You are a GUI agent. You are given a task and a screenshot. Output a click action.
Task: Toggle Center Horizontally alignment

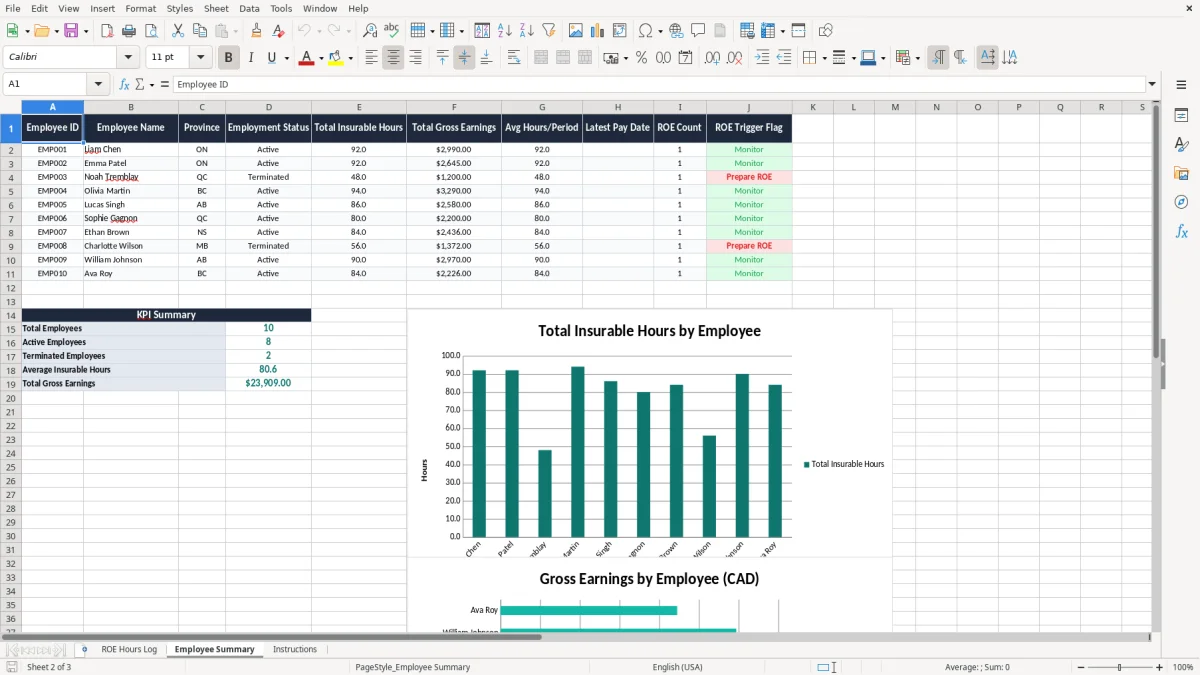(393, 58)
